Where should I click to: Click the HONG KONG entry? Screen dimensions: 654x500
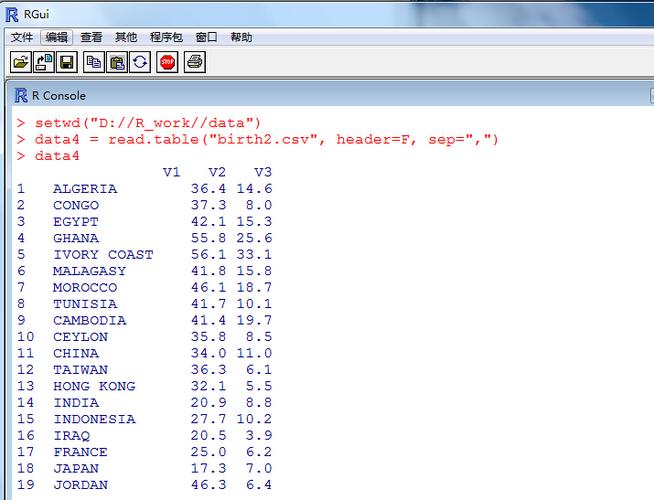94,386
